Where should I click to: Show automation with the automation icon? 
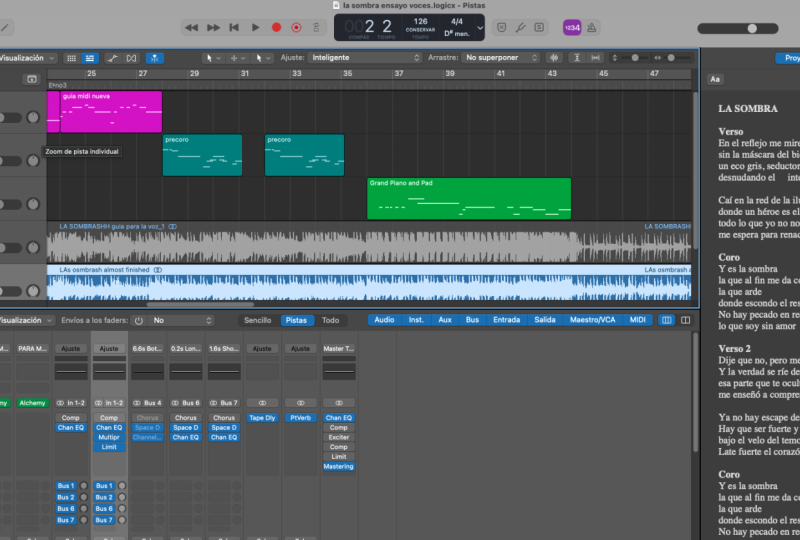(112, 58)
